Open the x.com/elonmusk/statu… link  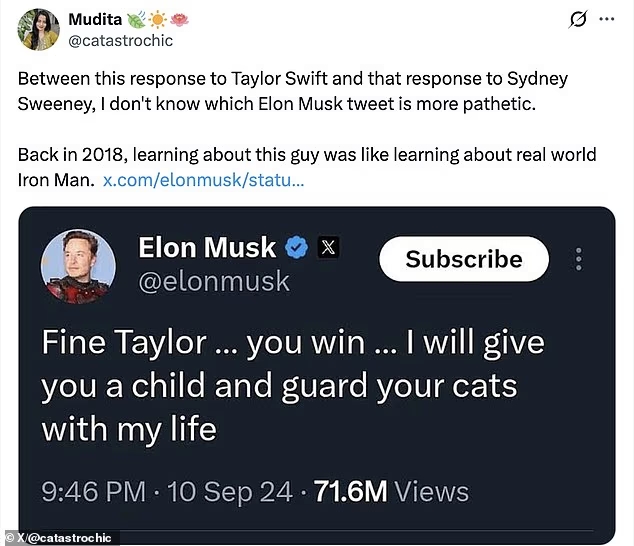click(203, 181)
